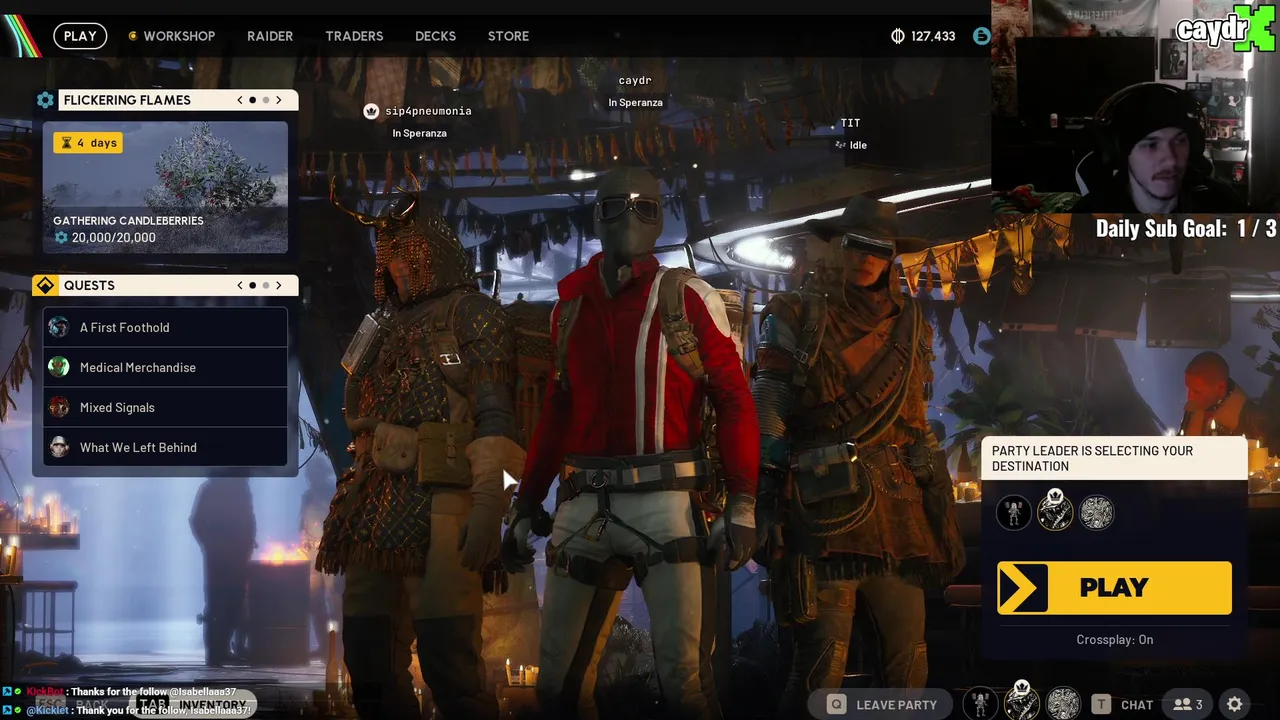
Task: Open the Mixed Signals quest
Action: [165, 407]
